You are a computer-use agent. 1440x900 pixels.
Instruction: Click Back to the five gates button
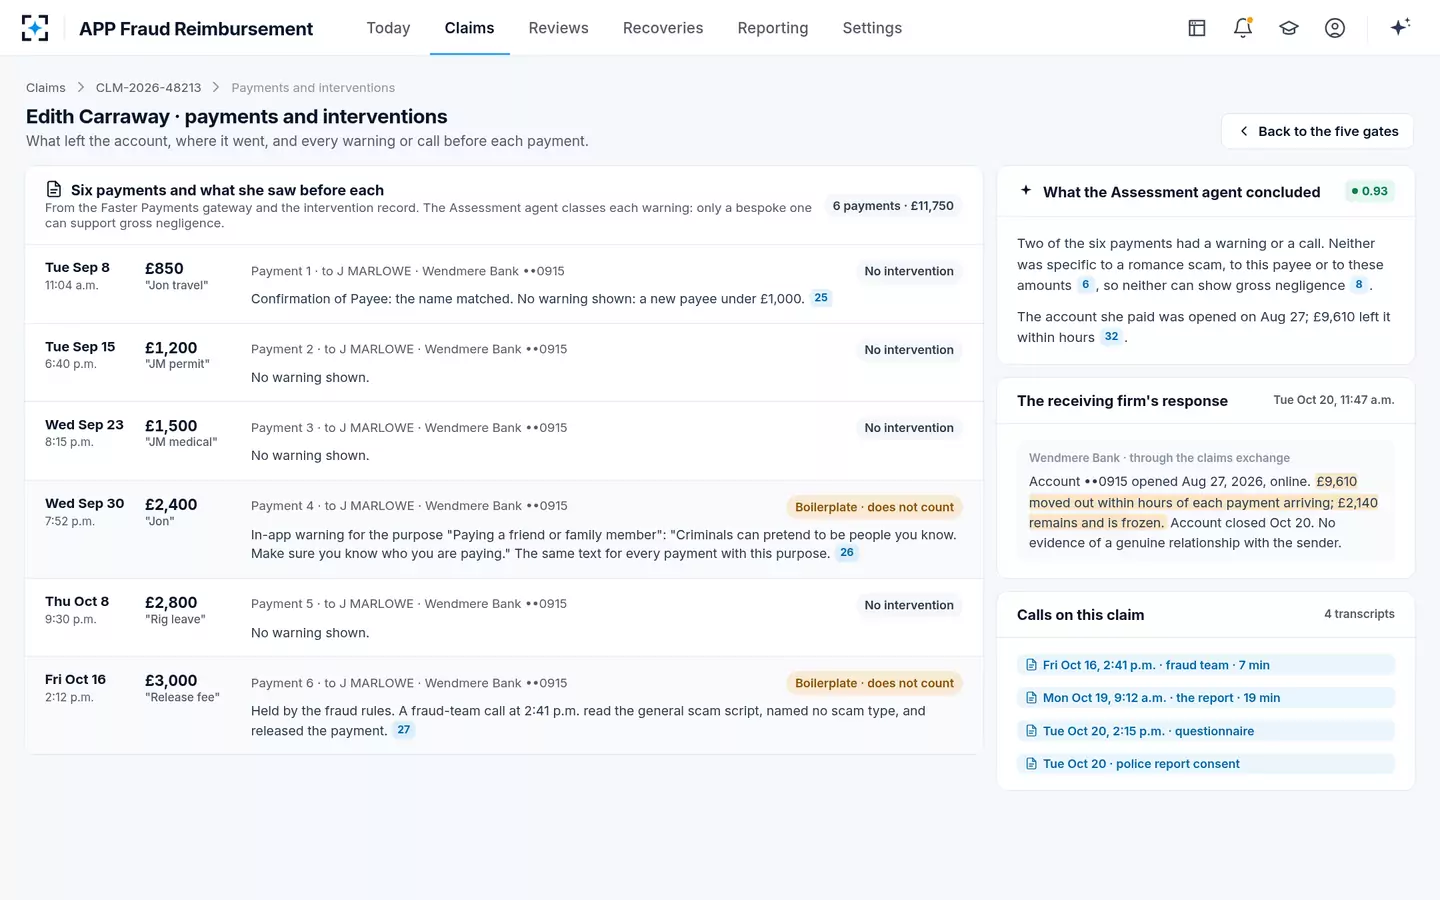click(x=1317, y=131)
